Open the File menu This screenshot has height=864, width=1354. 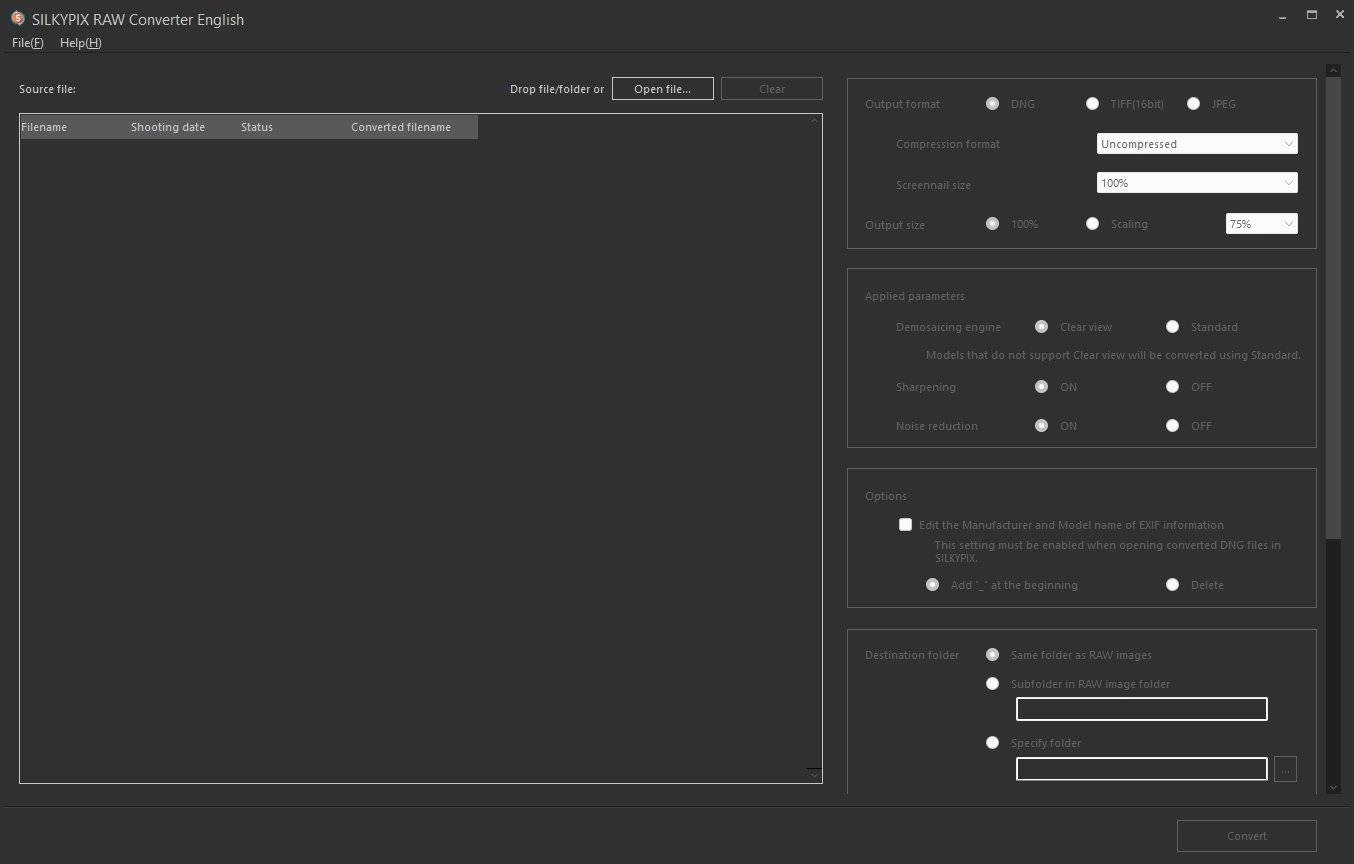coord(28,43)
